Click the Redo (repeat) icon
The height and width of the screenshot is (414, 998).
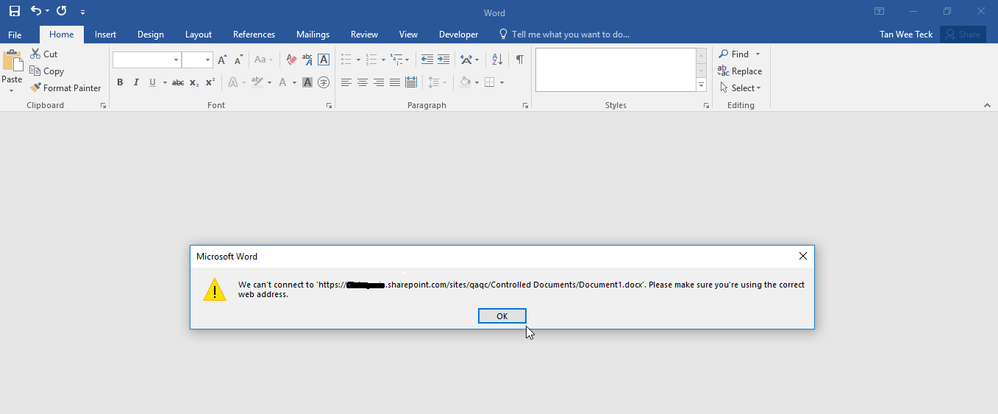click(62, 11)
